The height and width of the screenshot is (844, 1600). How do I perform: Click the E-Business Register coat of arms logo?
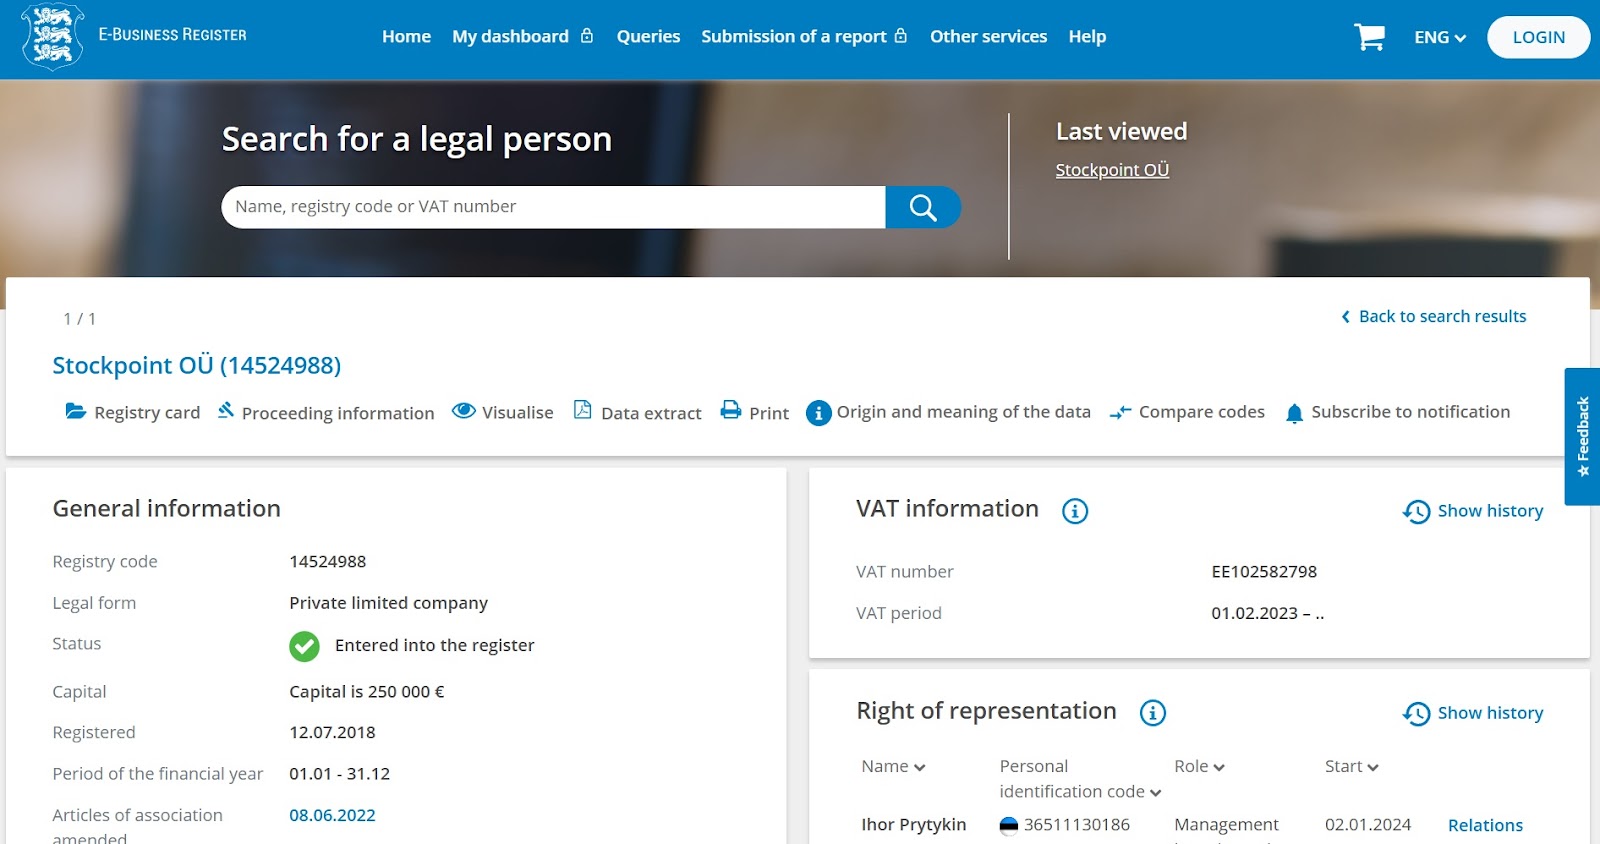(52, 36)
